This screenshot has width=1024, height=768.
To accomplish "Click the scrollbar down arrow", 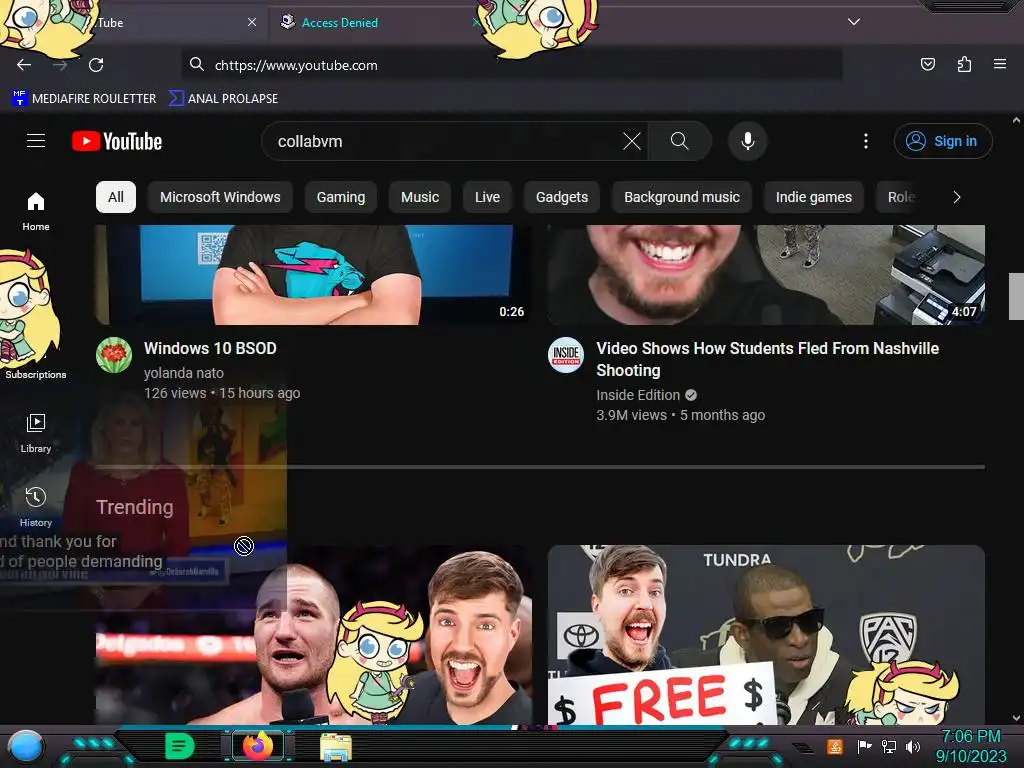I will point(1016,718).
